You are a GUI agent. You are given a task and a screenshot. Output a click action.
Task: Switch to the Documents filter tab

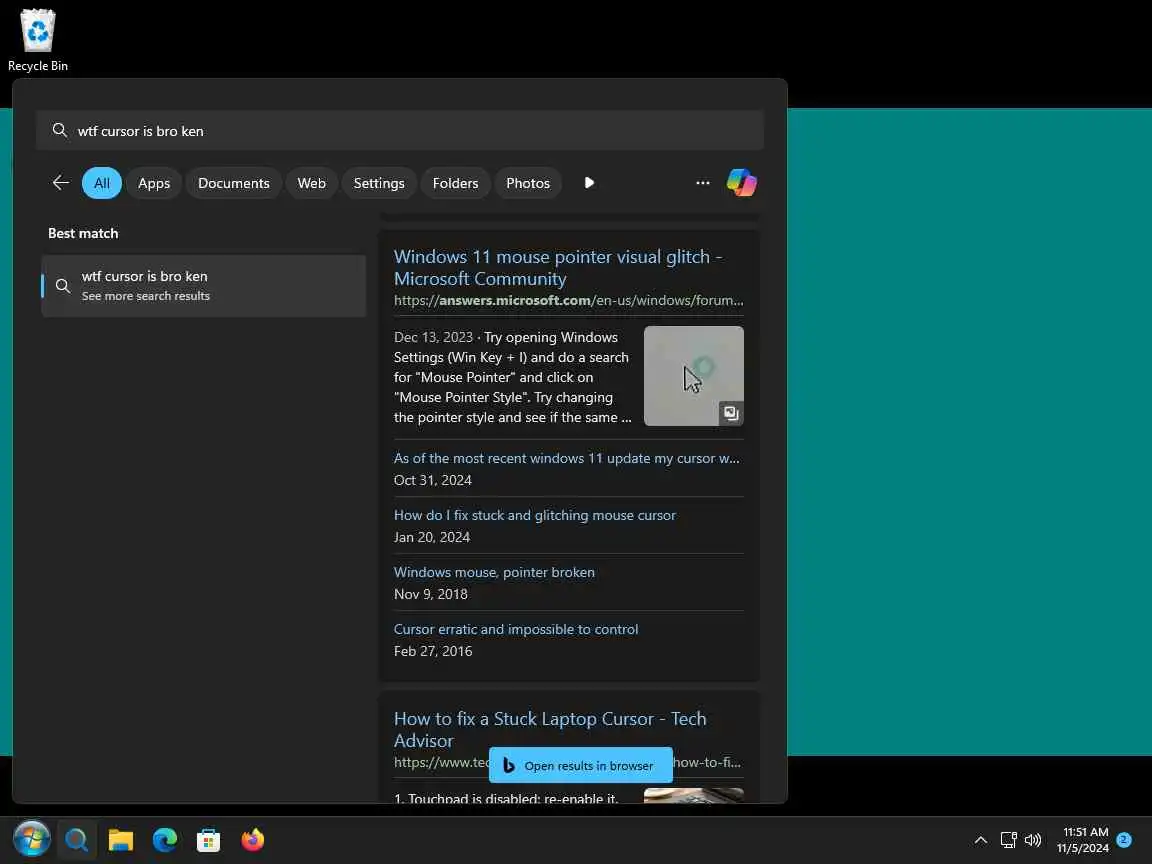coord(234,183)
